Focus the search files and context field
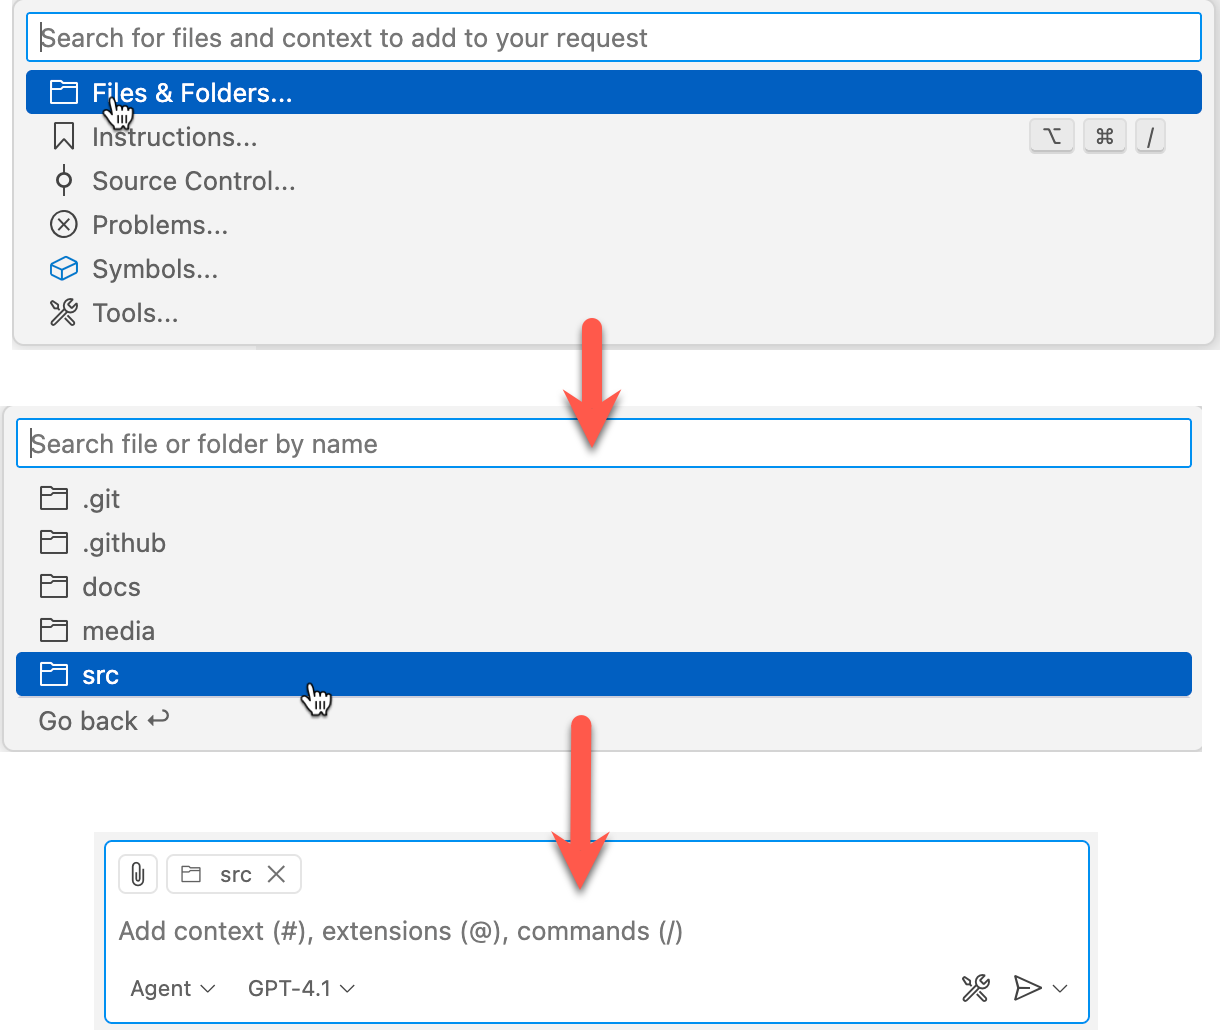The width and height of the screenshot is (1220, 1030). click(x=612, y=38)
